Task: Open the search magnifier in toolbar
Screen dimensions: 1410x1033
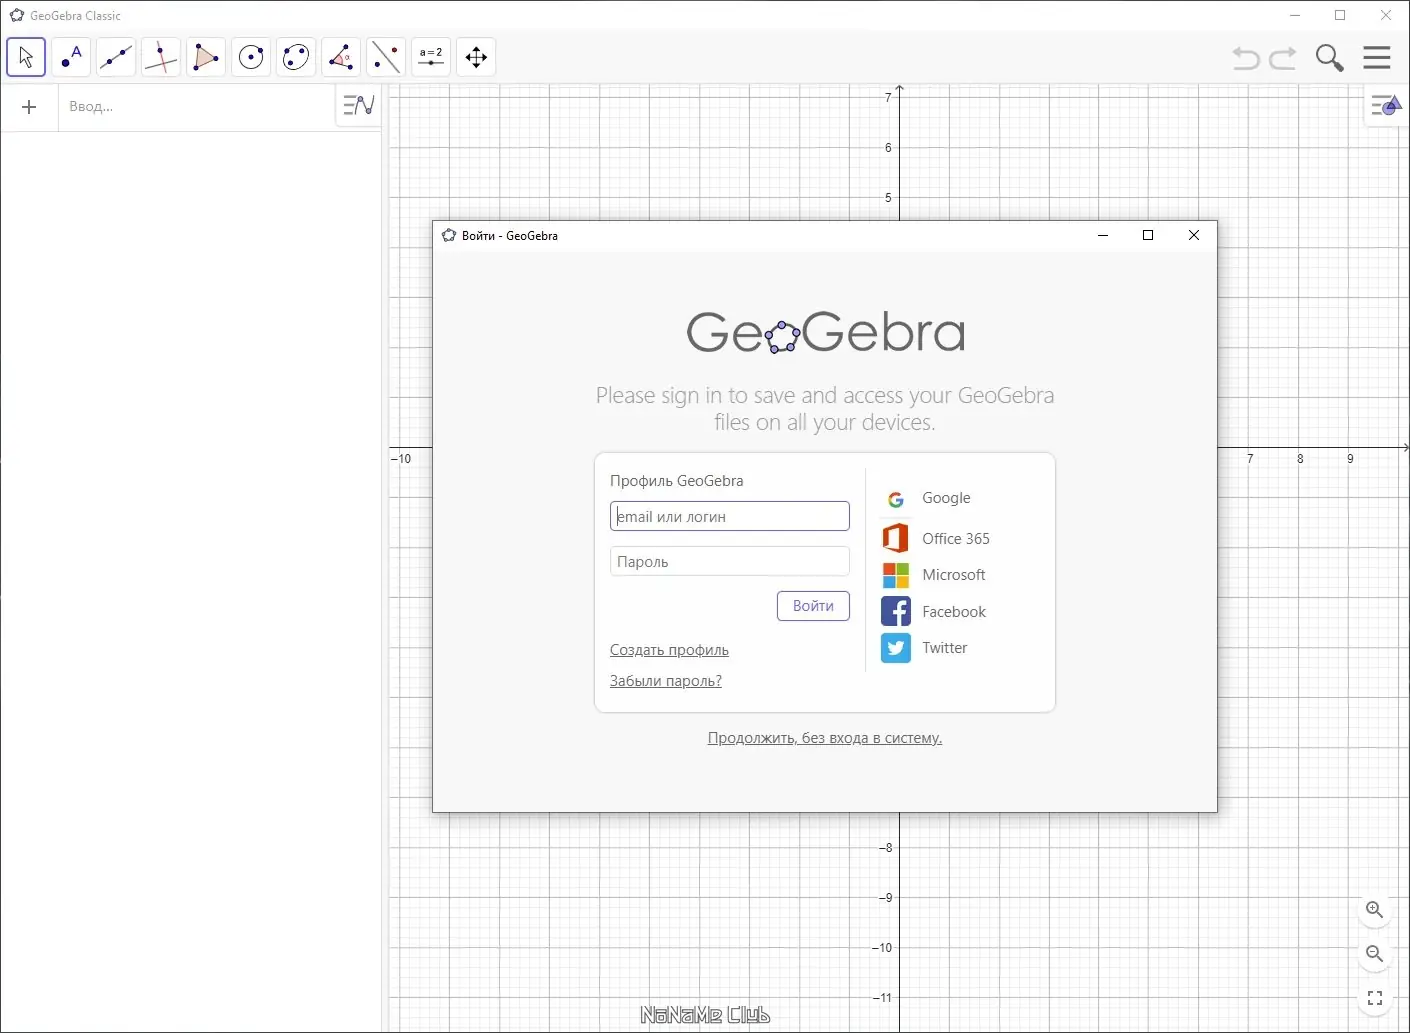Action: tap(1329, 58)
